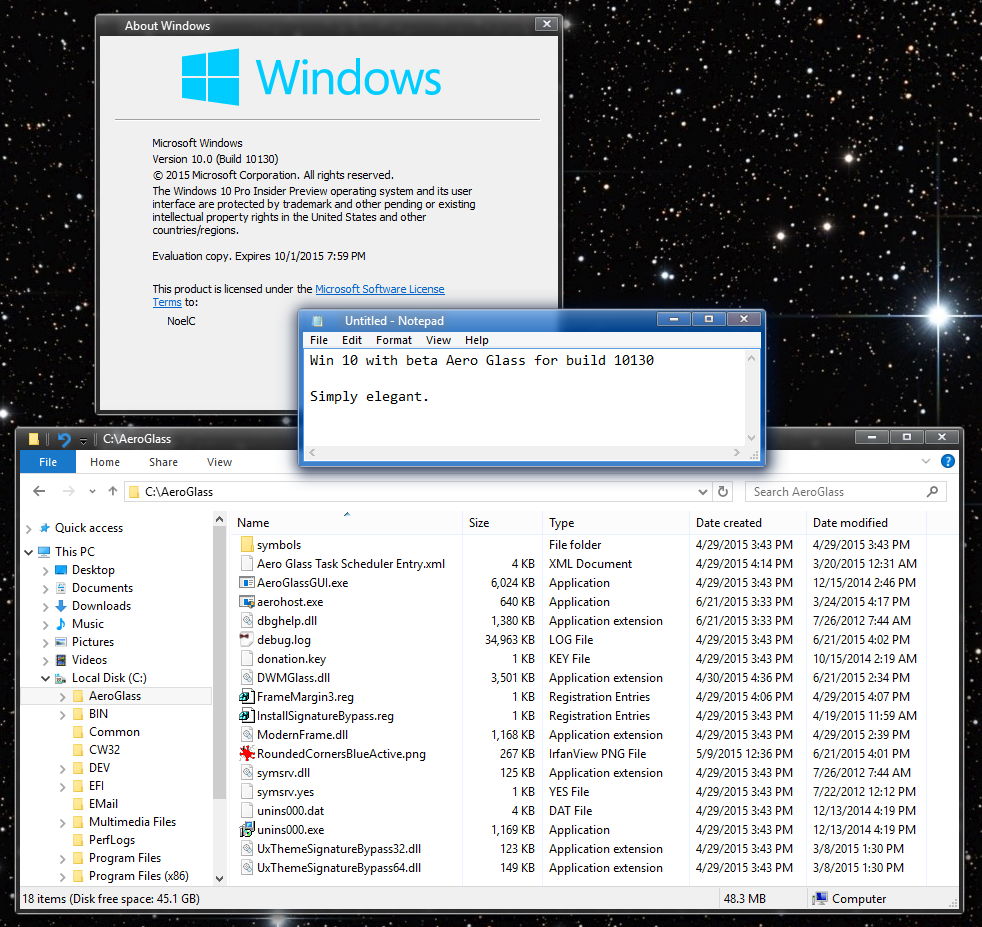982x927 pixels.
Task: Open the Notepad Edit menu
Action: (352, 340)
